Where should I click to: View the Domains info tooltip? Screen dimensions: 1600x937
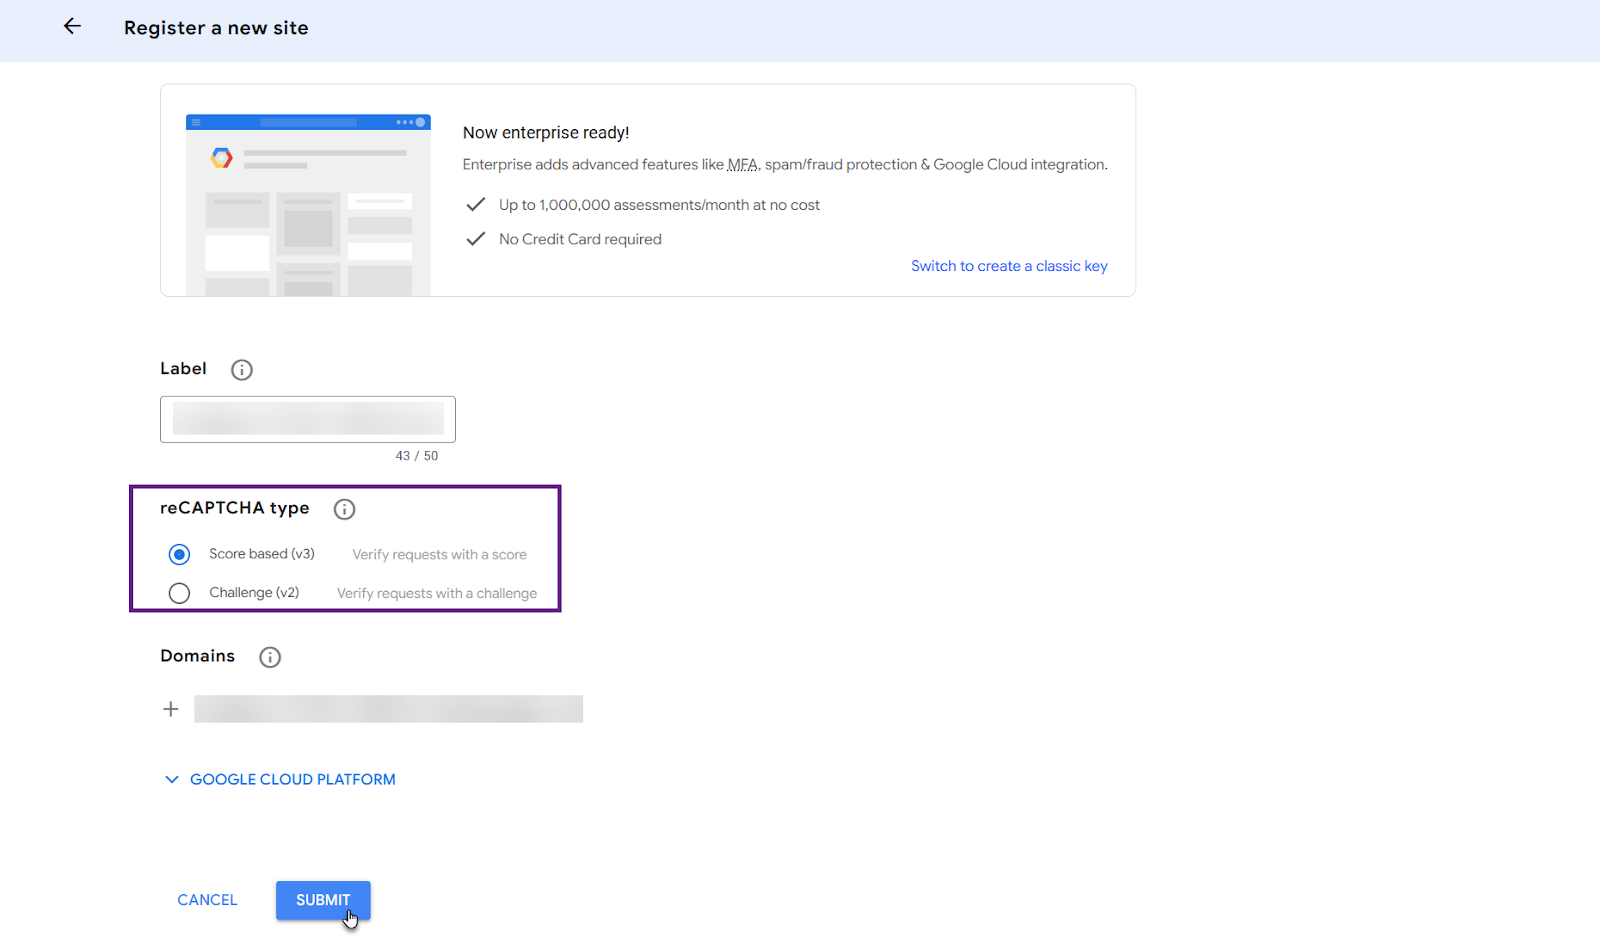point(270,657)
